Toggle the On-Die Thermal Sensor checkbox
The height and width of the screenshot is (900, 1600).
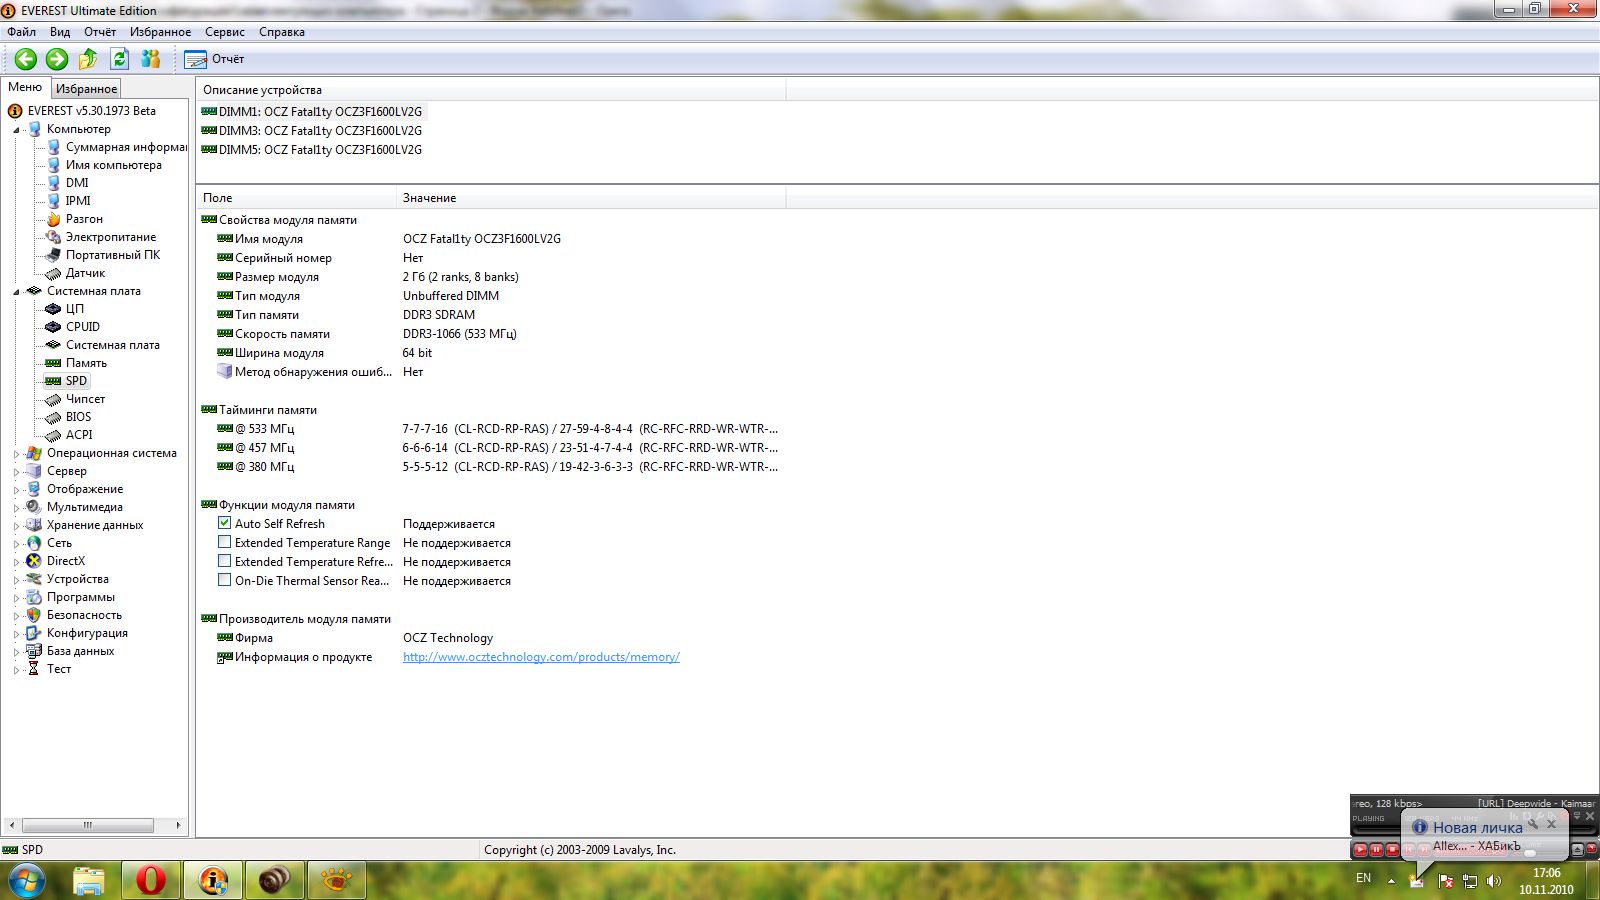tap(225, 580)
